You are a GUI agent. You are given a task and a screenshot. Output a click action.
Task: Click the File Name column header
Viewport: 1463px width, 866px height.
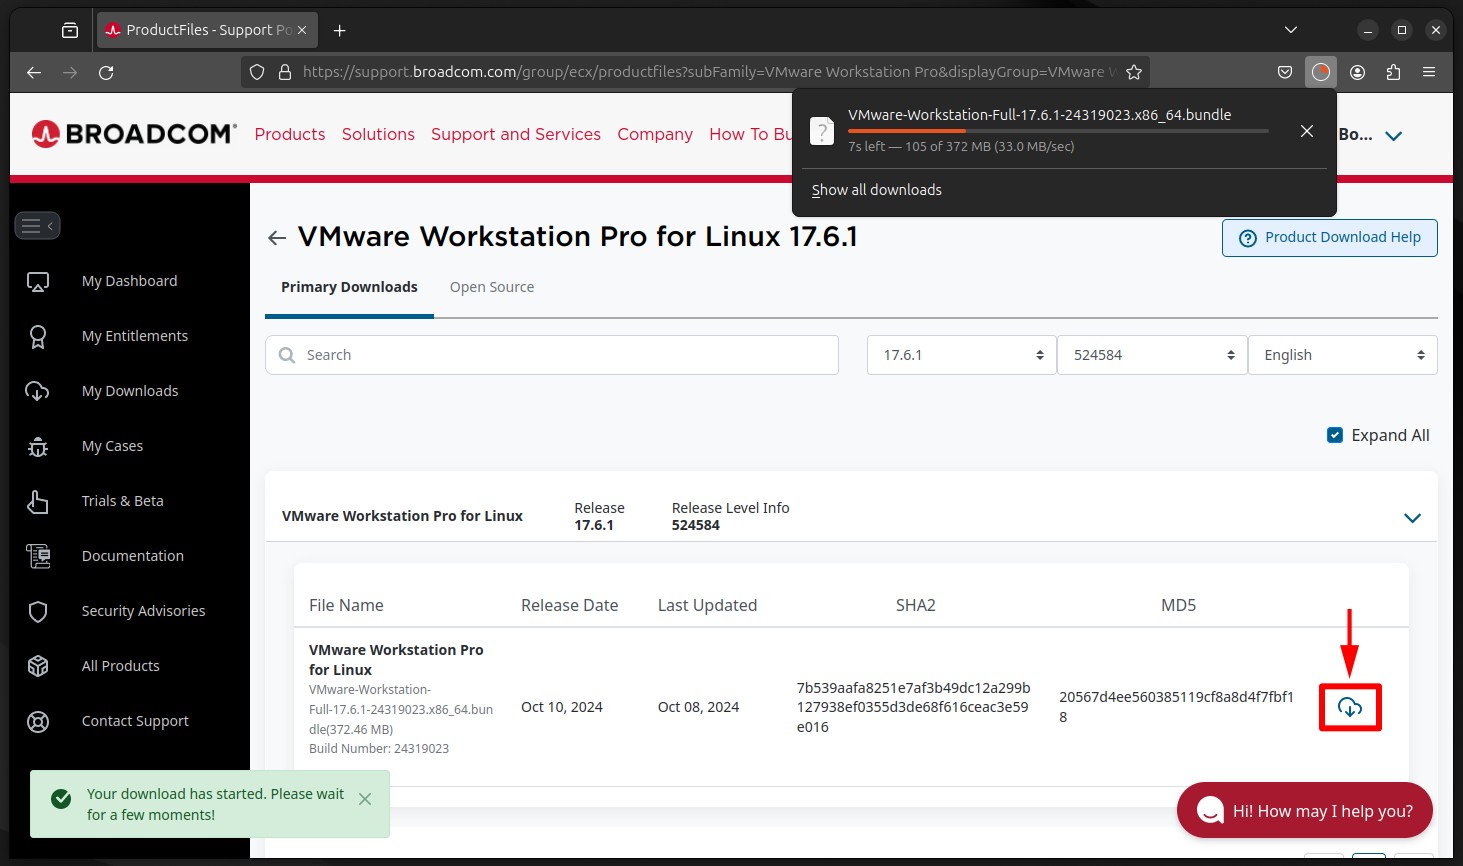coord(346,605)
